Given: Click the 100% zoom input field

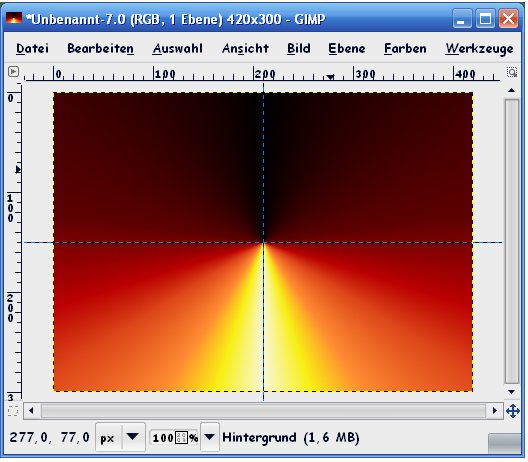Looking at the screenshot, I should [x=174, y=438].
